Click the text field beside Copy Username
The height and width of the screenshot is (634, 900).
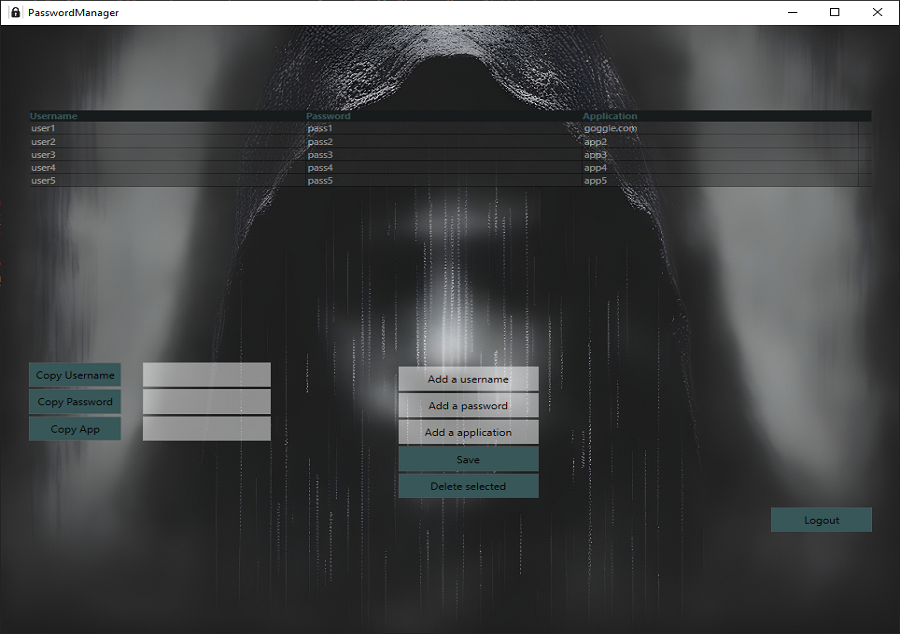[206, 375]
